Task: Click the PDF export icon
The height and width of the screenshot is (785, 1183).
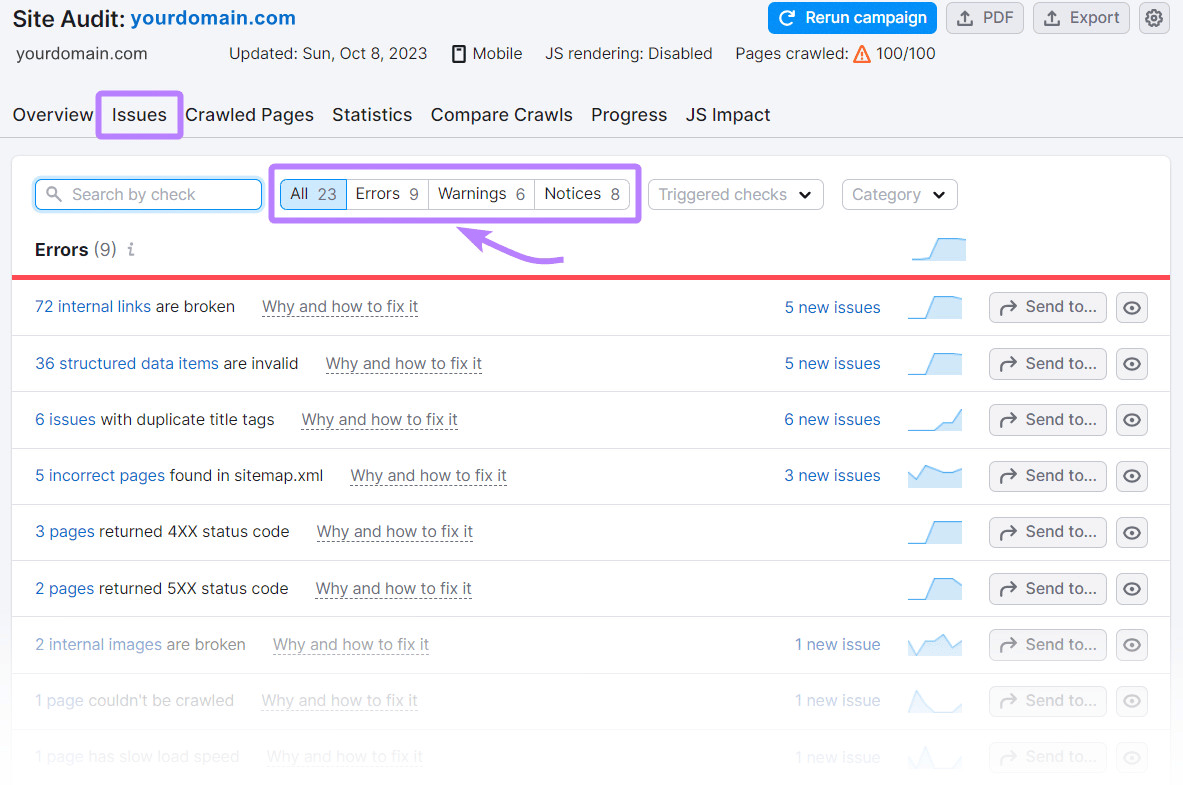Action: 985,18
